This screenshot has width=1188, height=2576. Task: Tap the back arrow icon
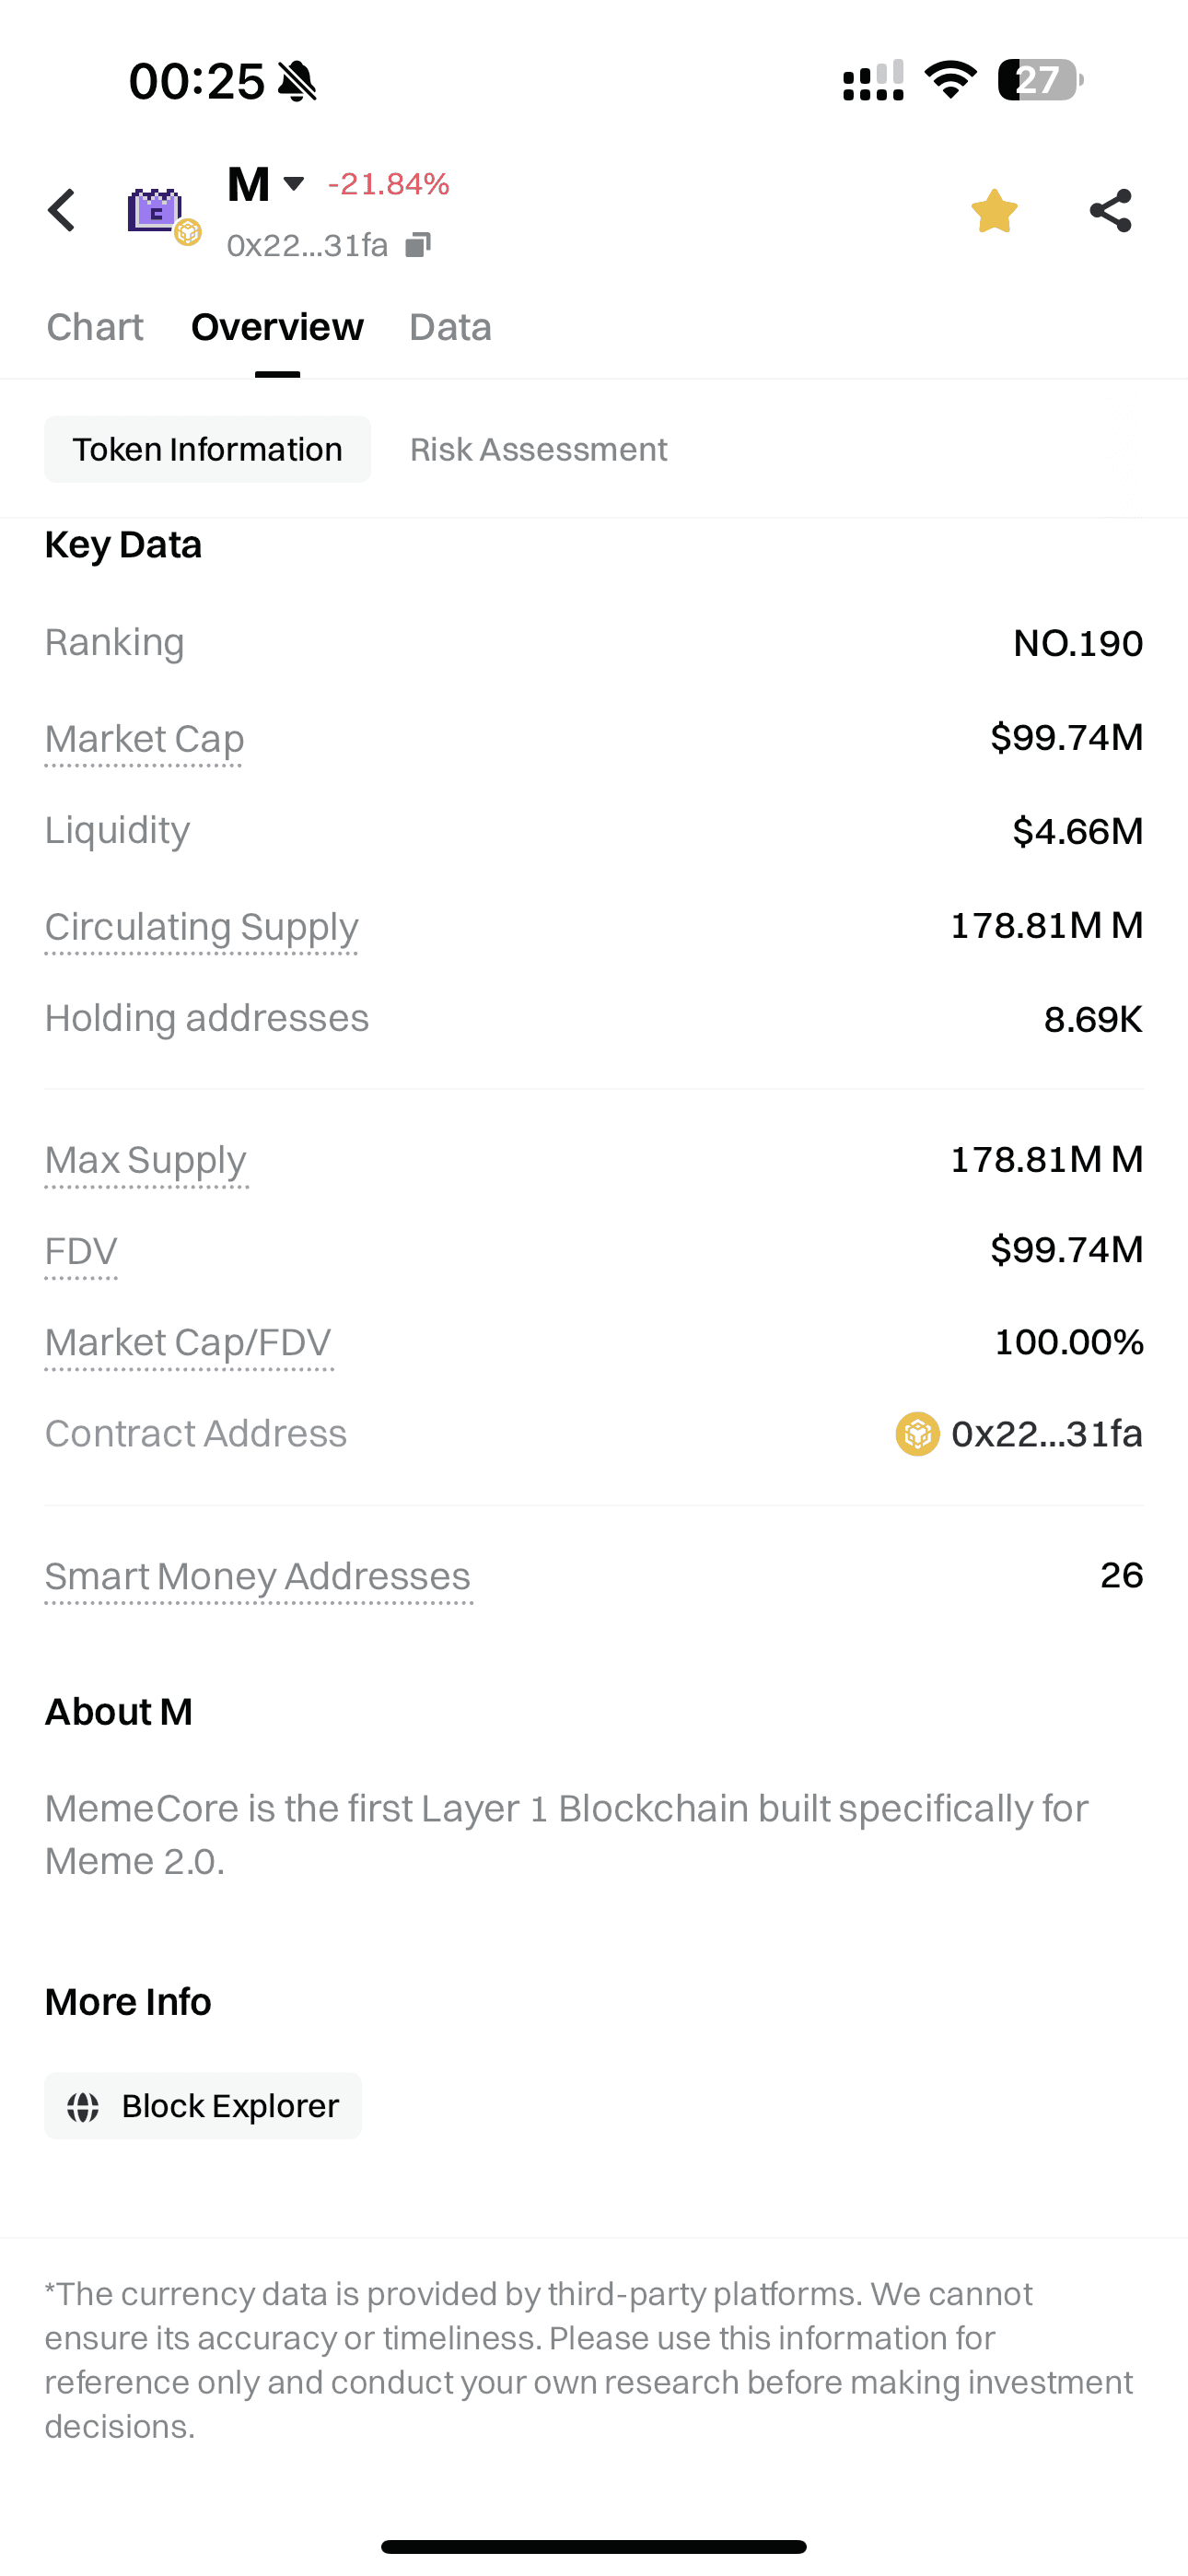[x=62, y=210]
